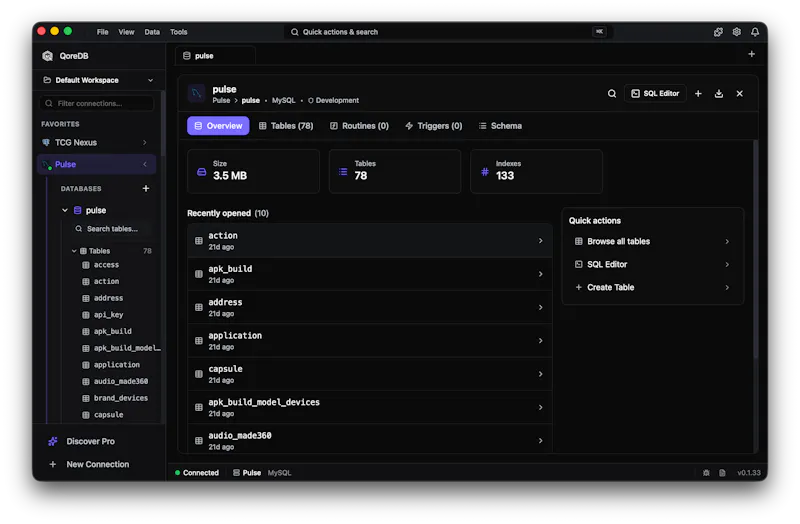800x524 pixels.
Task: Click the pulse database icon in the sidebar tree
Action: 78,211
